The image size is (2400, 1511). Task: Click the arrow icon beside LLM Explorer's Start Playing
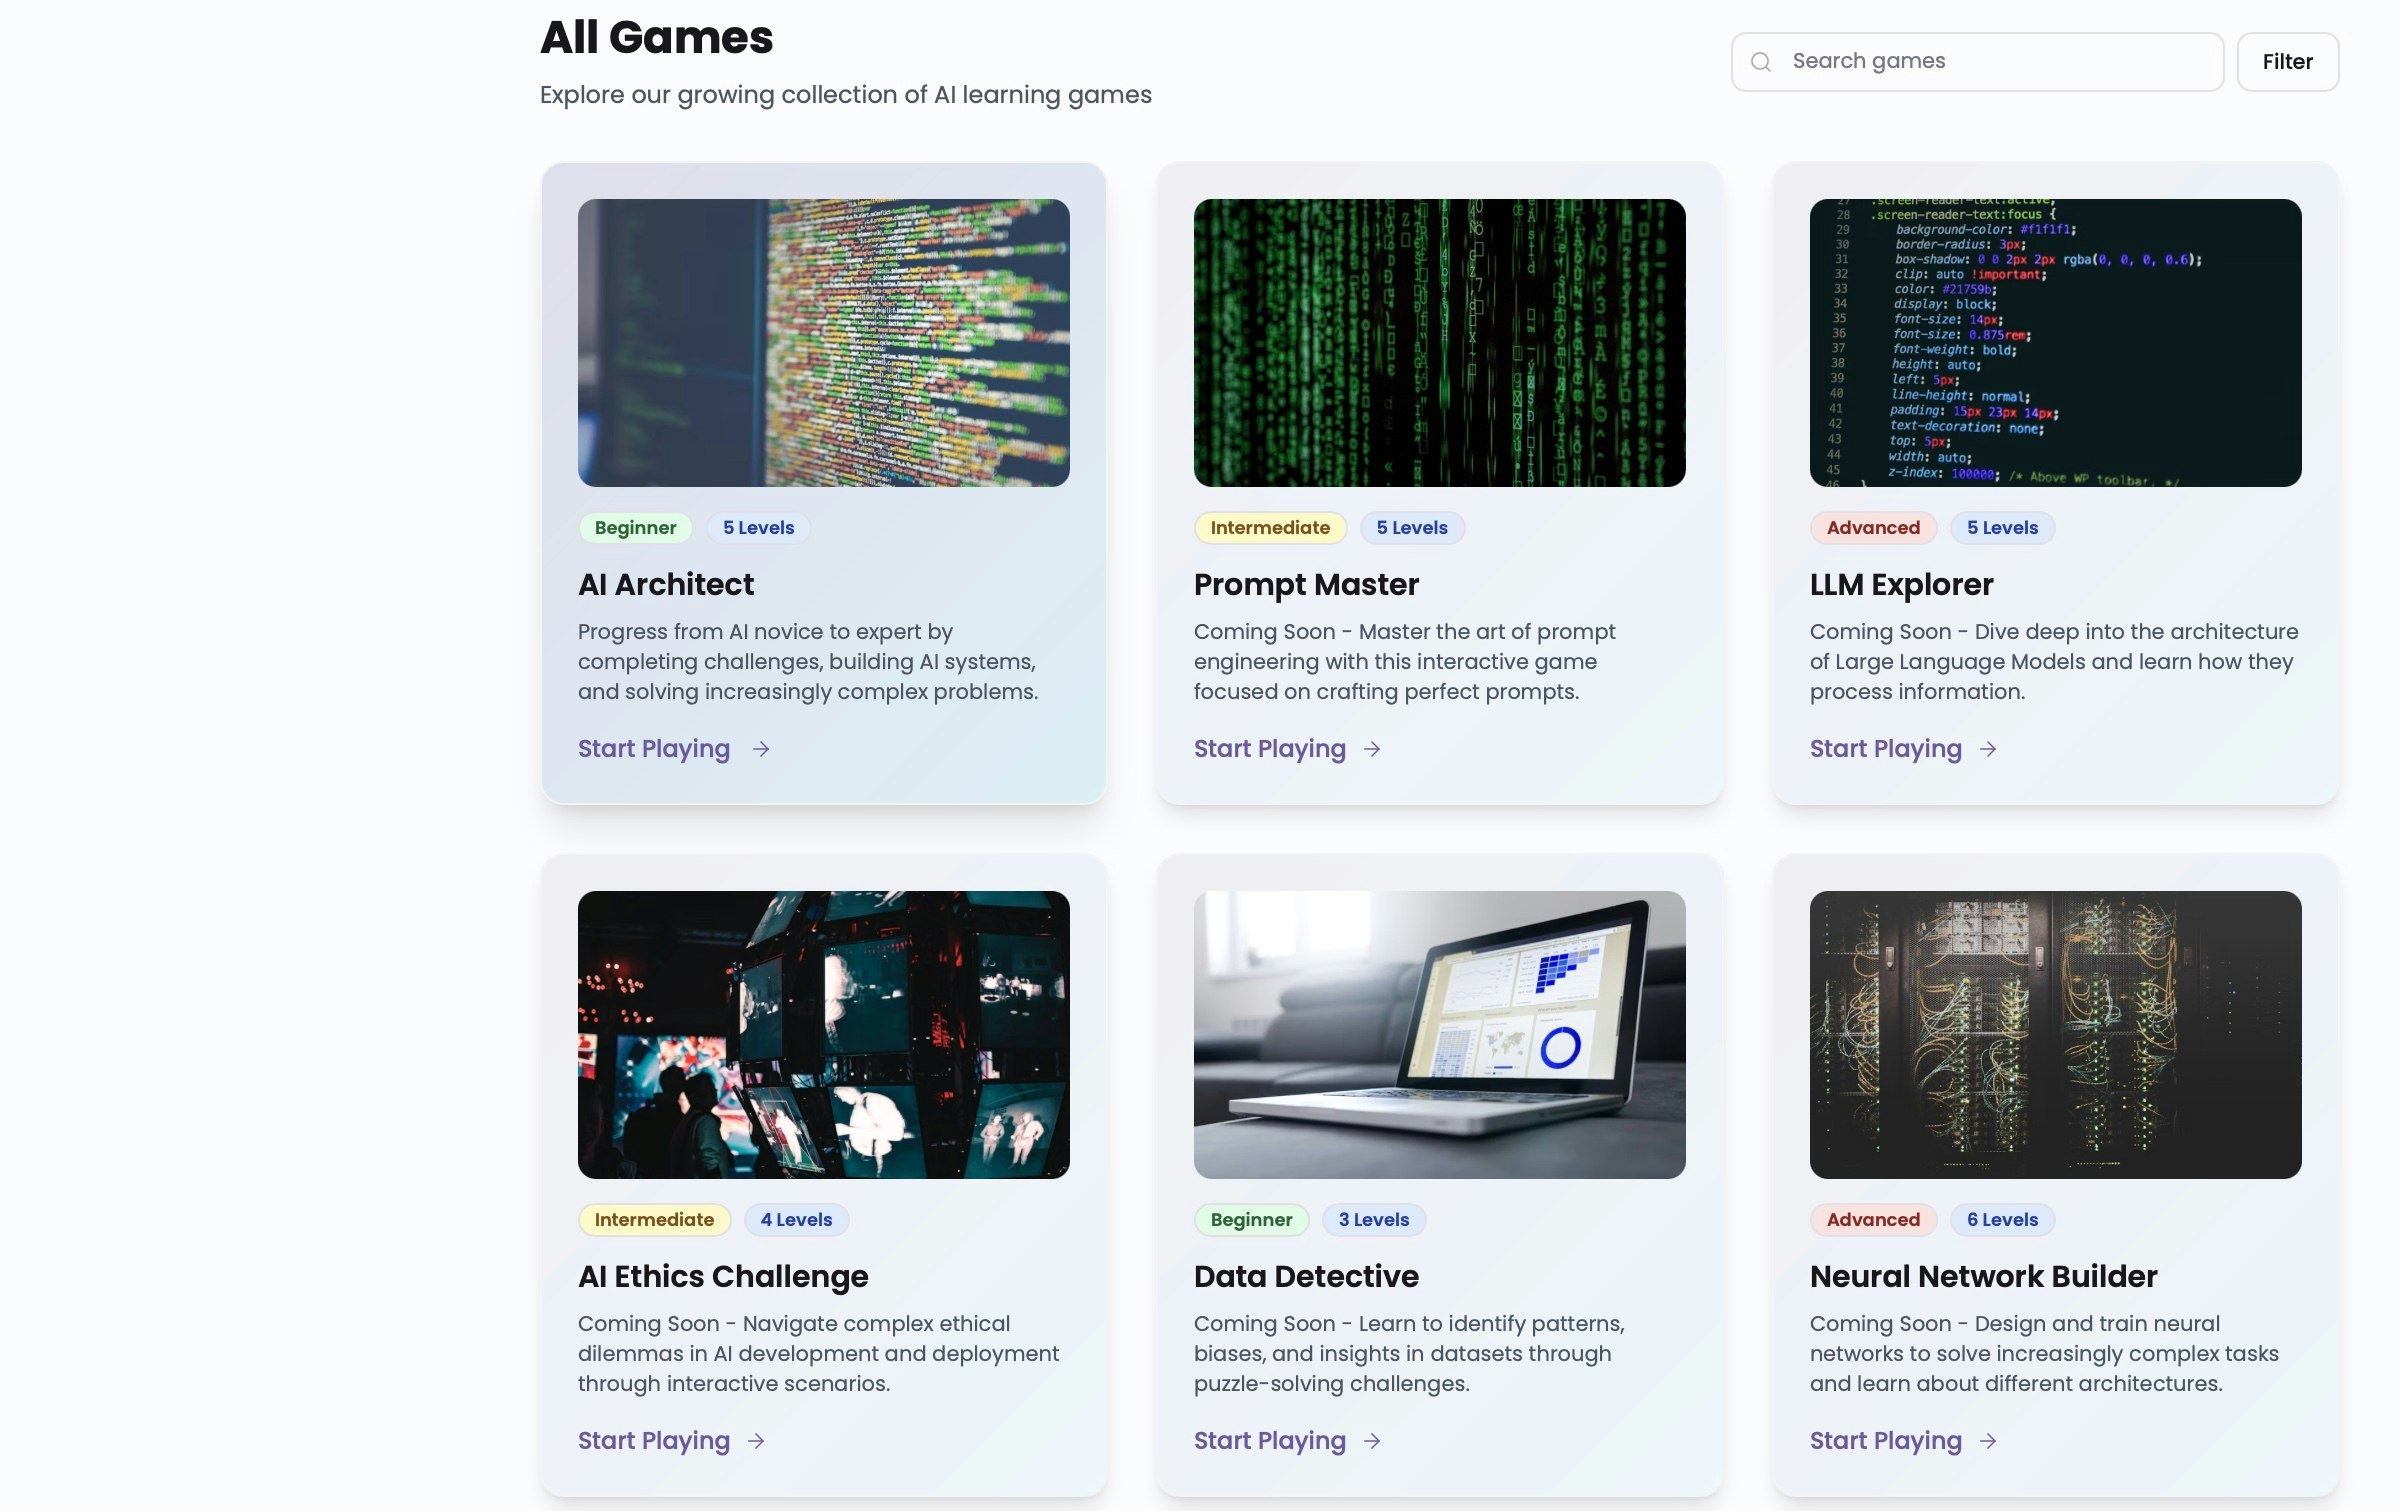[x=1988, y=749]
